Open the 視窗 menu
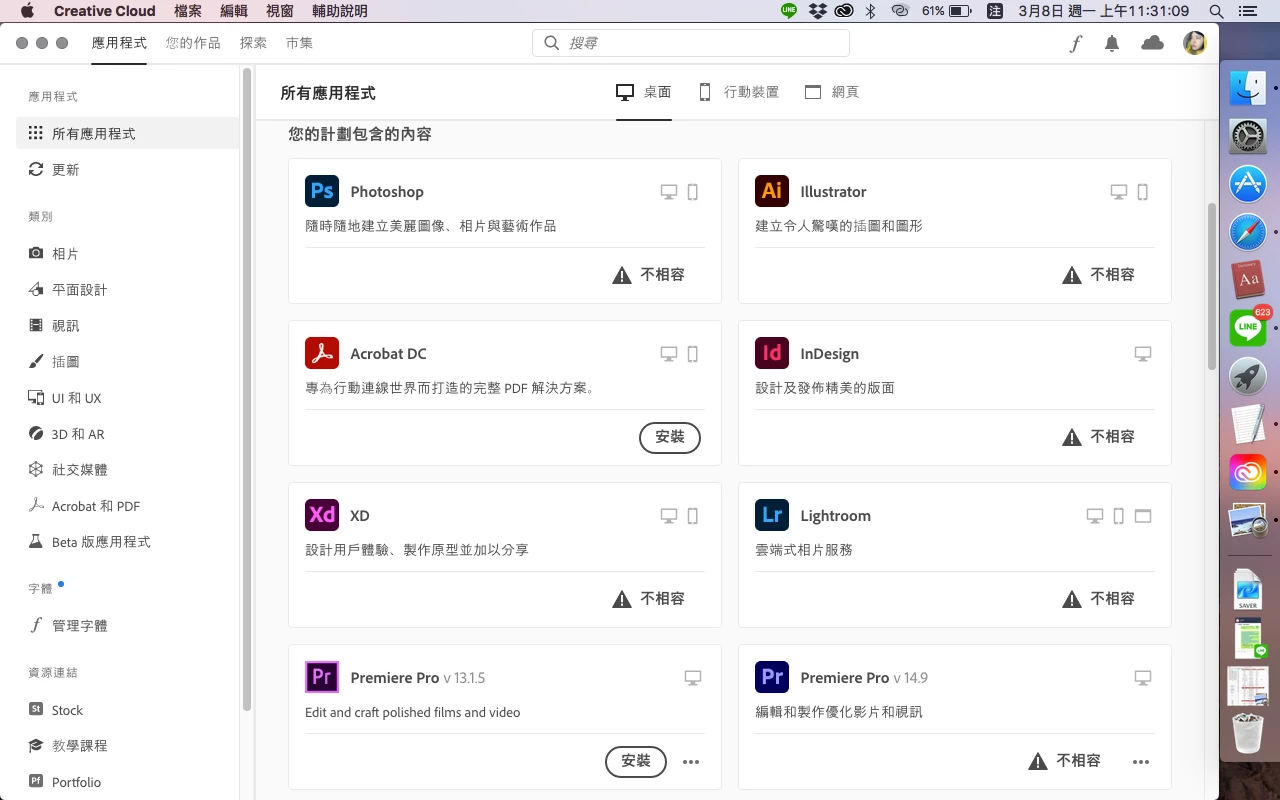The width and height of the screenshot is (1280, 800). coord(280,11)
